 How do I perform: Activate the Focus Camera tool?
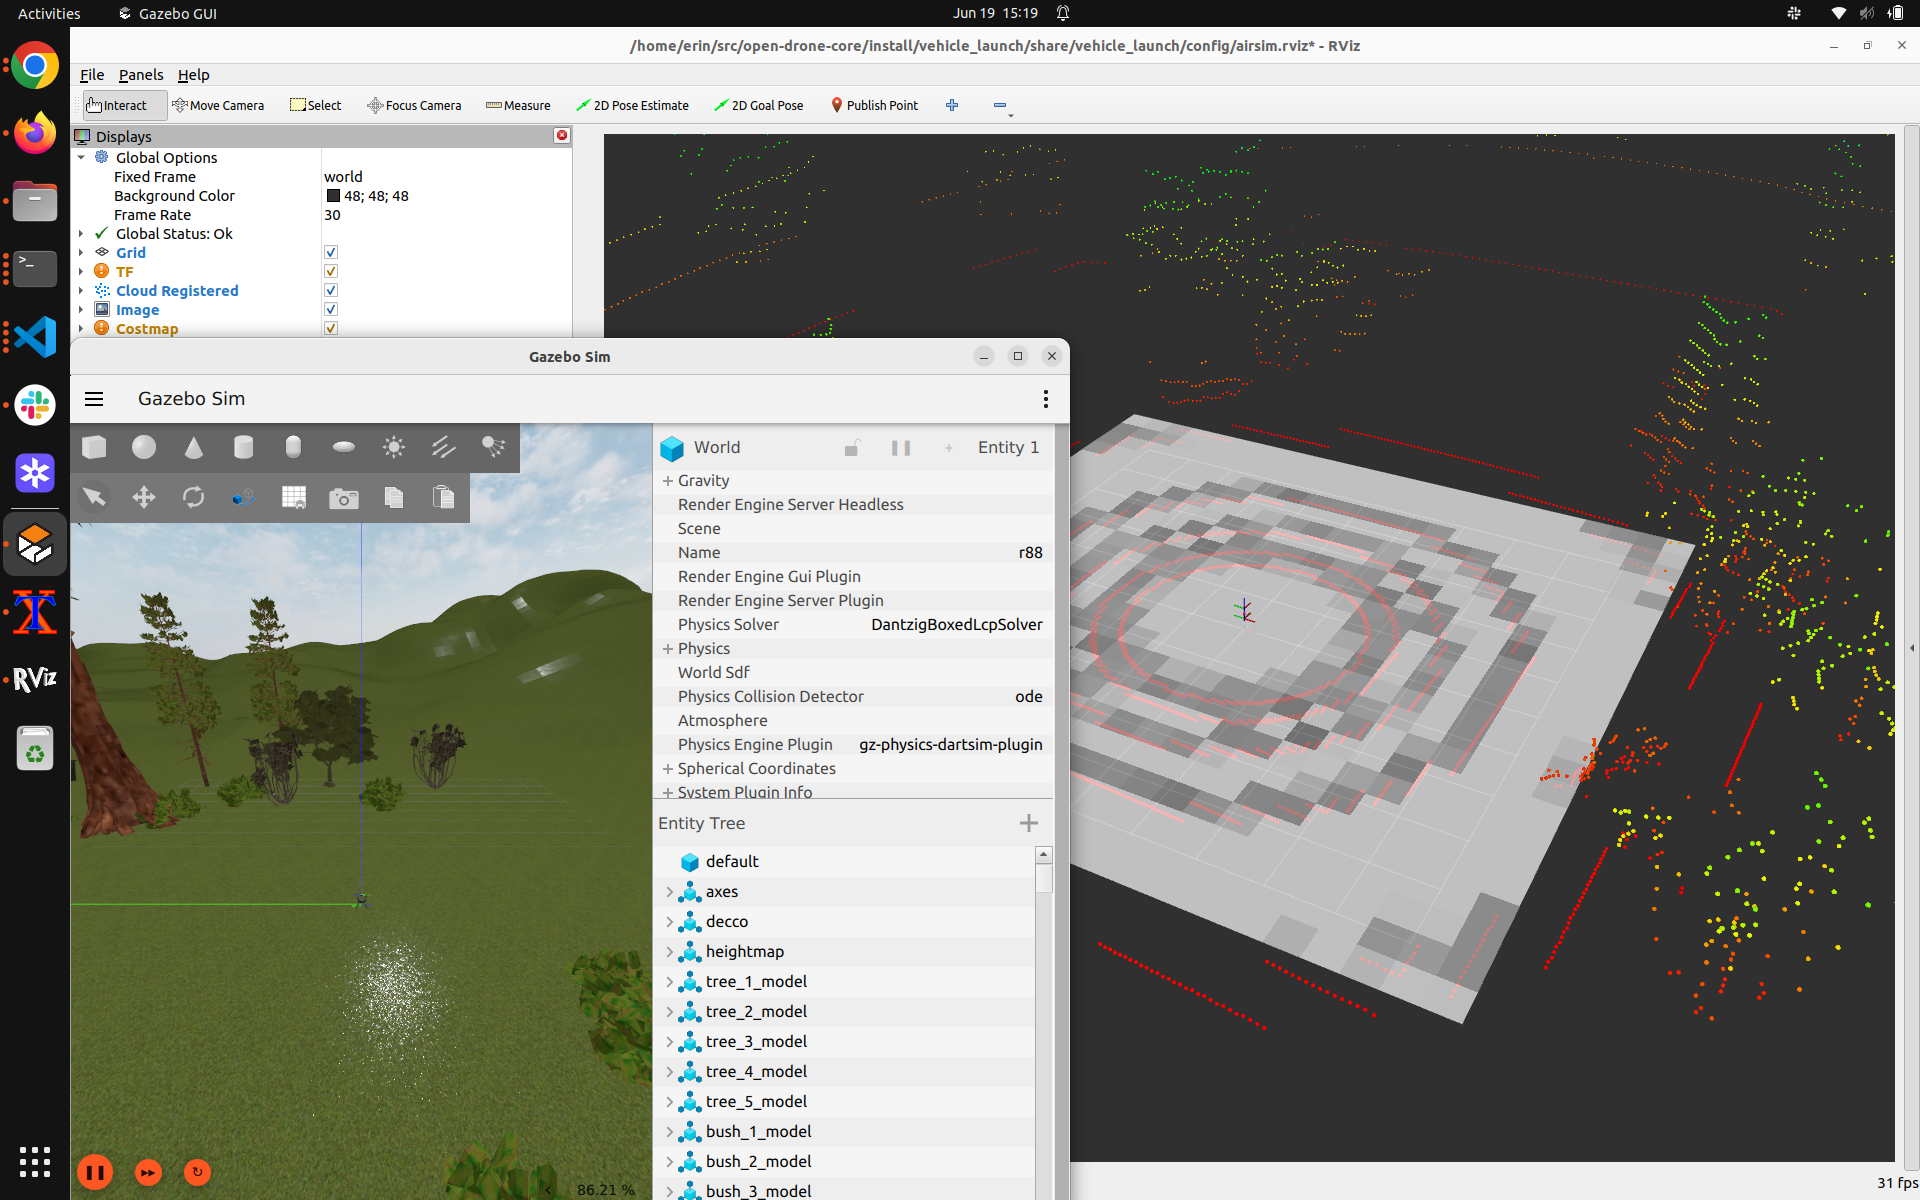pyautogui.click(x=414, y=105)
